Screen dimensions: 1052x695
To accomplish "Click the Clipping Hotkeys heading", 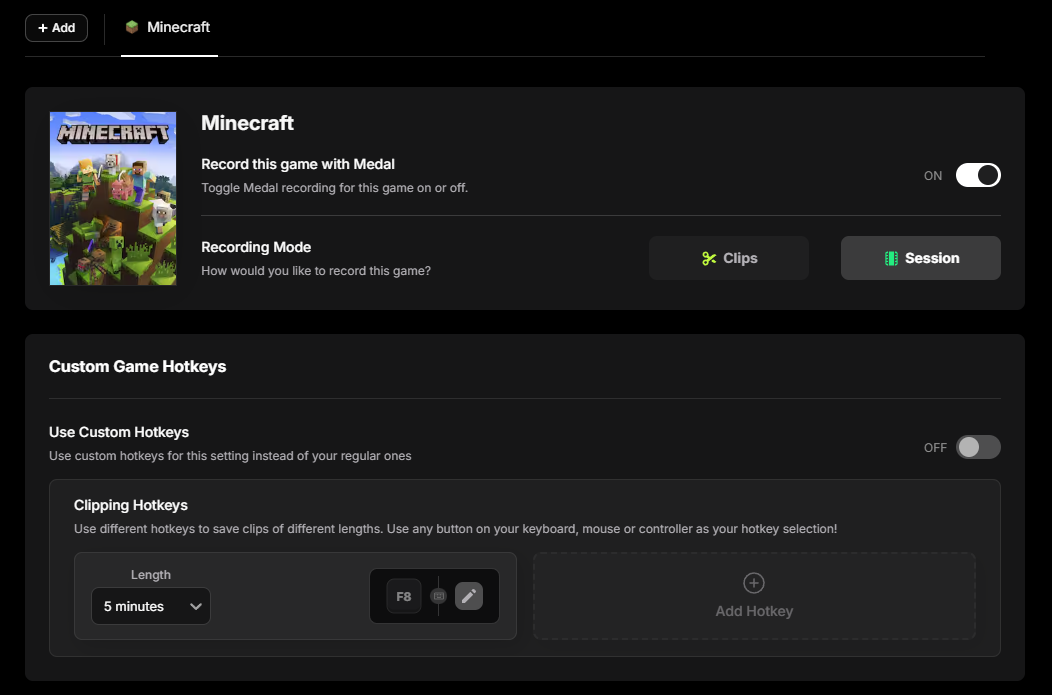I will pos(131,505).
